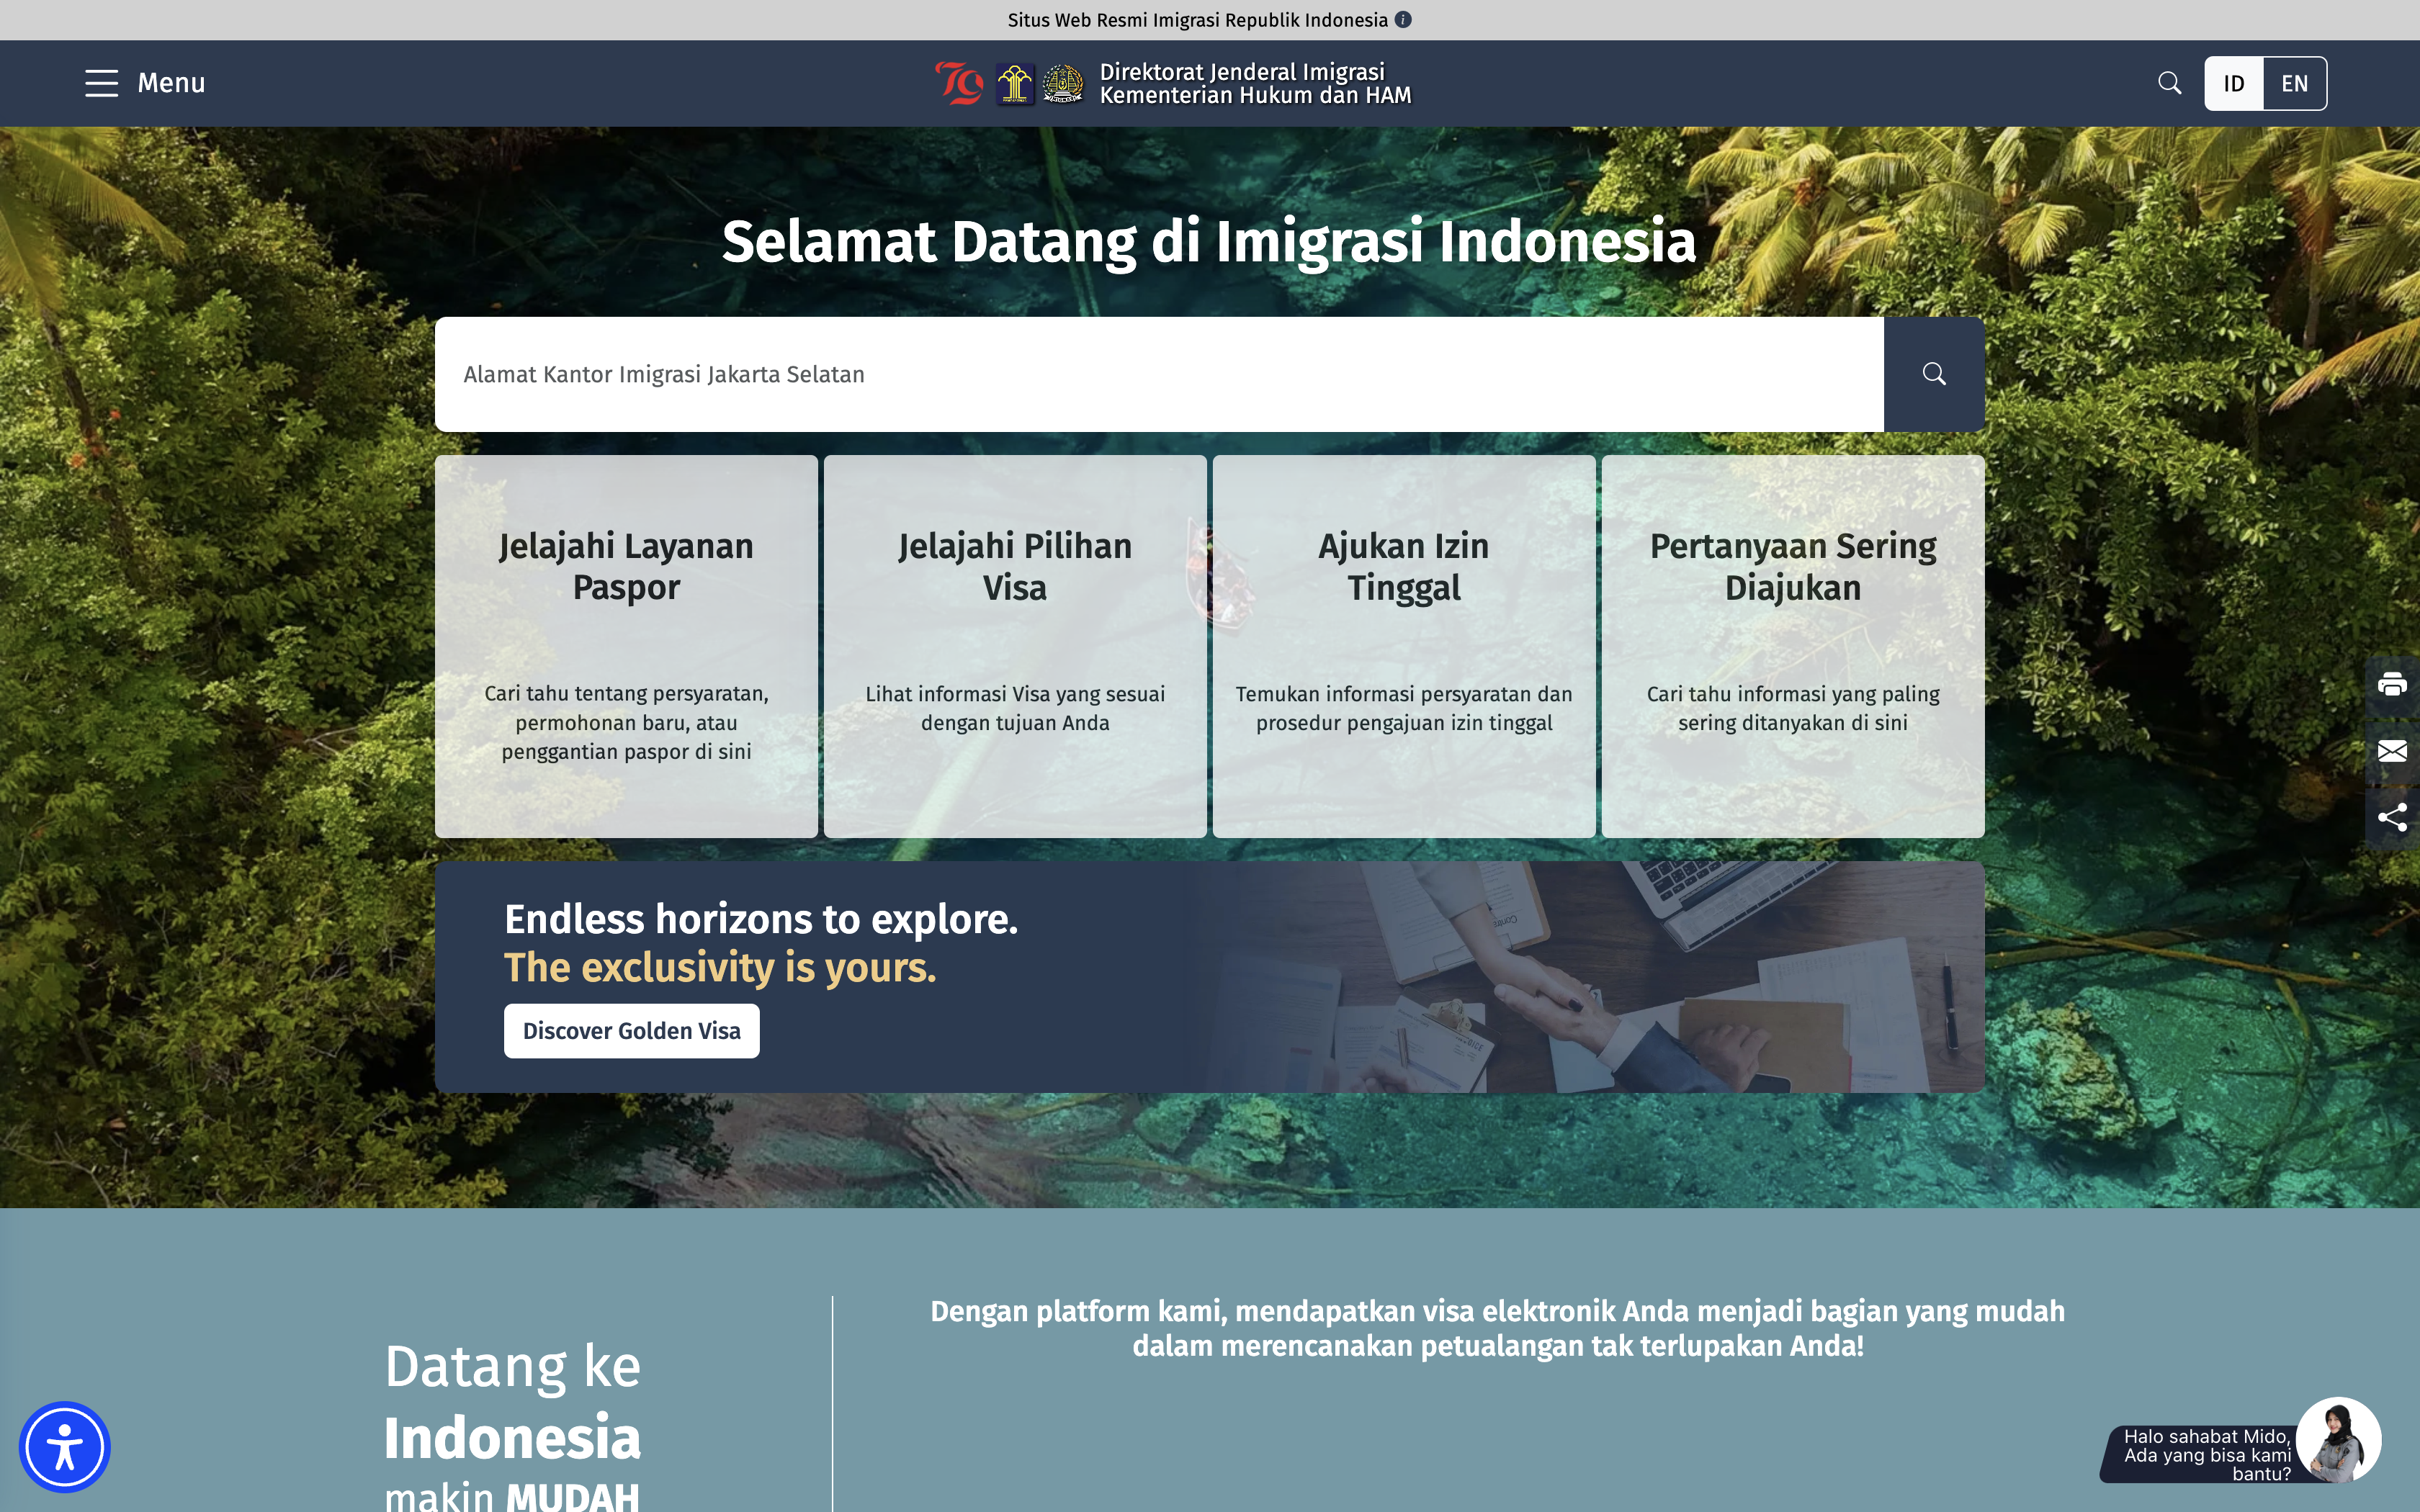Switch language to EN

[2295, 84]
